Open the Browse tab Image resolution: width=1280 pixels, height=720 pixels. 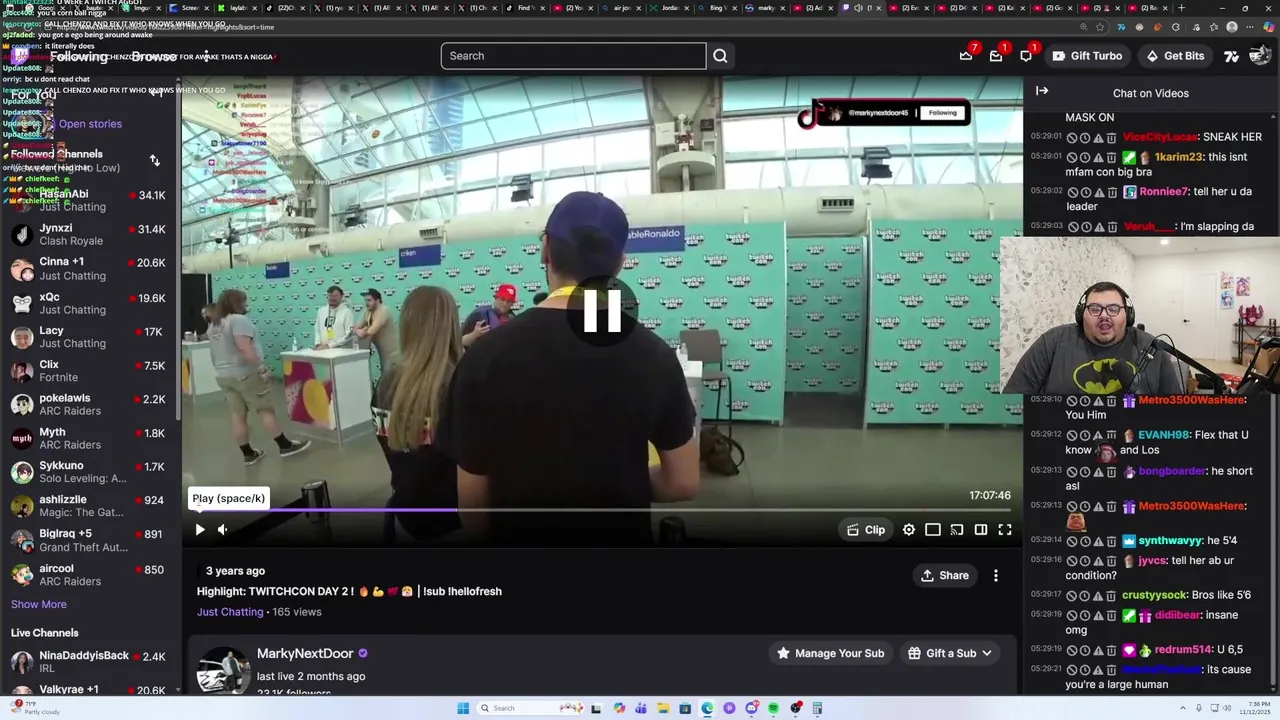[154, 57]
